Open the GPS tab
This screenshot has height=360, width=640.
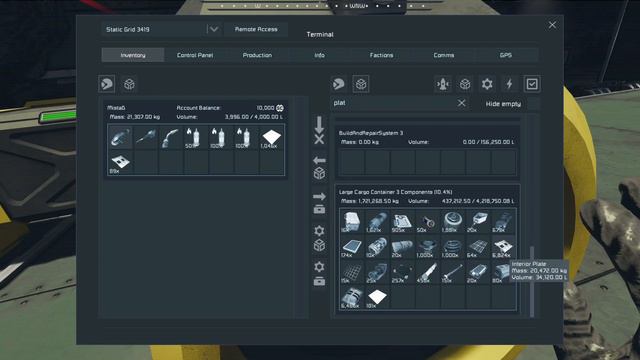[506, 55]
